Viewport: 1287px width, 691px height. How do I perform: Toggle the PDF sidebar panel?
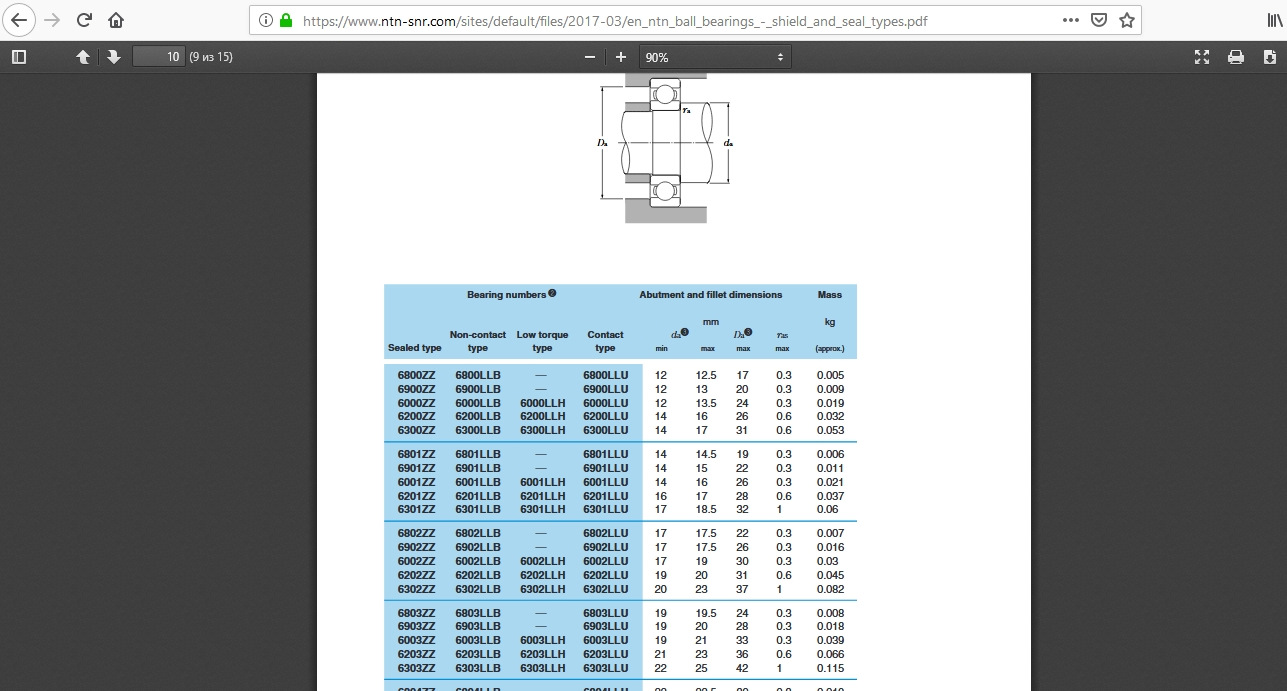(18, 57)
